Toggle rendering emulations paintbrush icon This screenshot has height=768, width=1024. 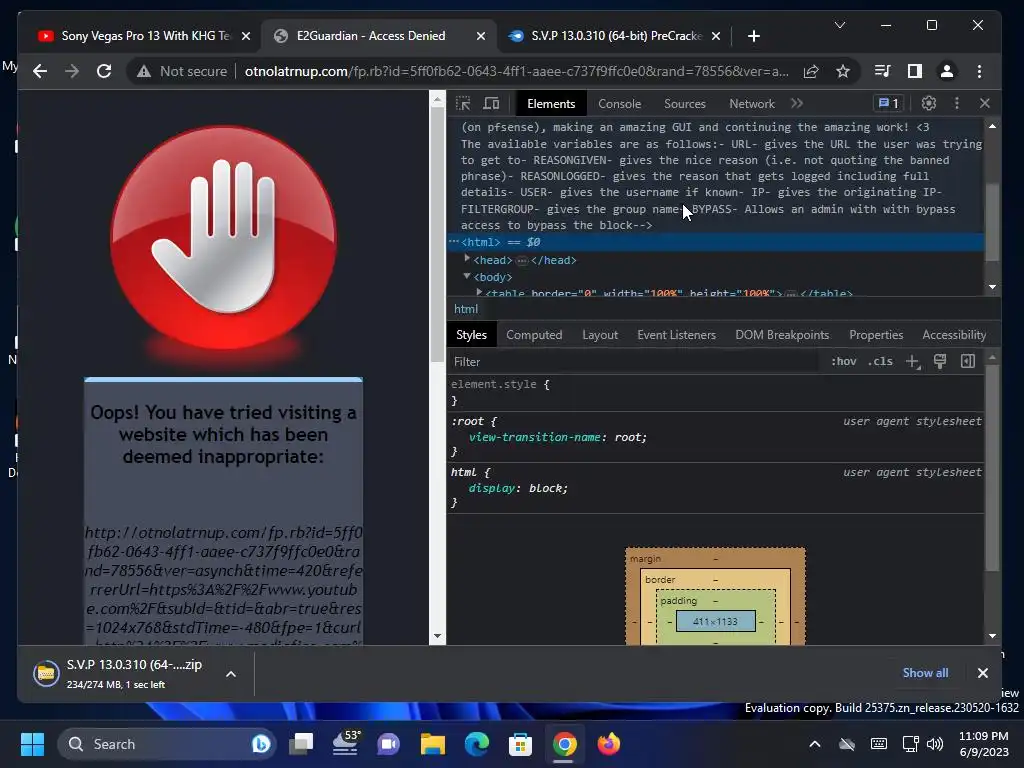tap(940, 362)
